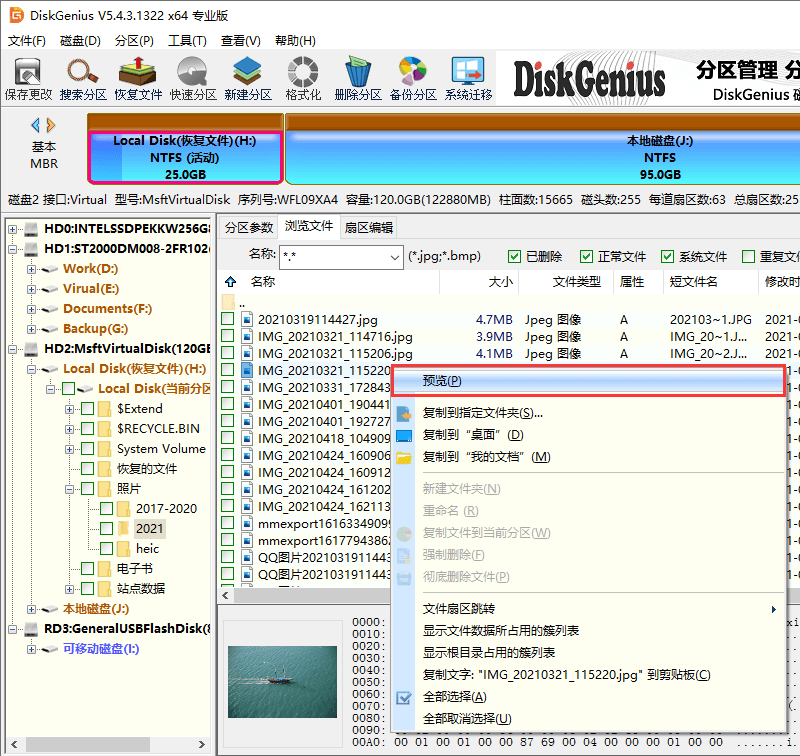Toggle the 系统文件 (system files) checkbox
The image size is (800, 756).
[667, 257]
